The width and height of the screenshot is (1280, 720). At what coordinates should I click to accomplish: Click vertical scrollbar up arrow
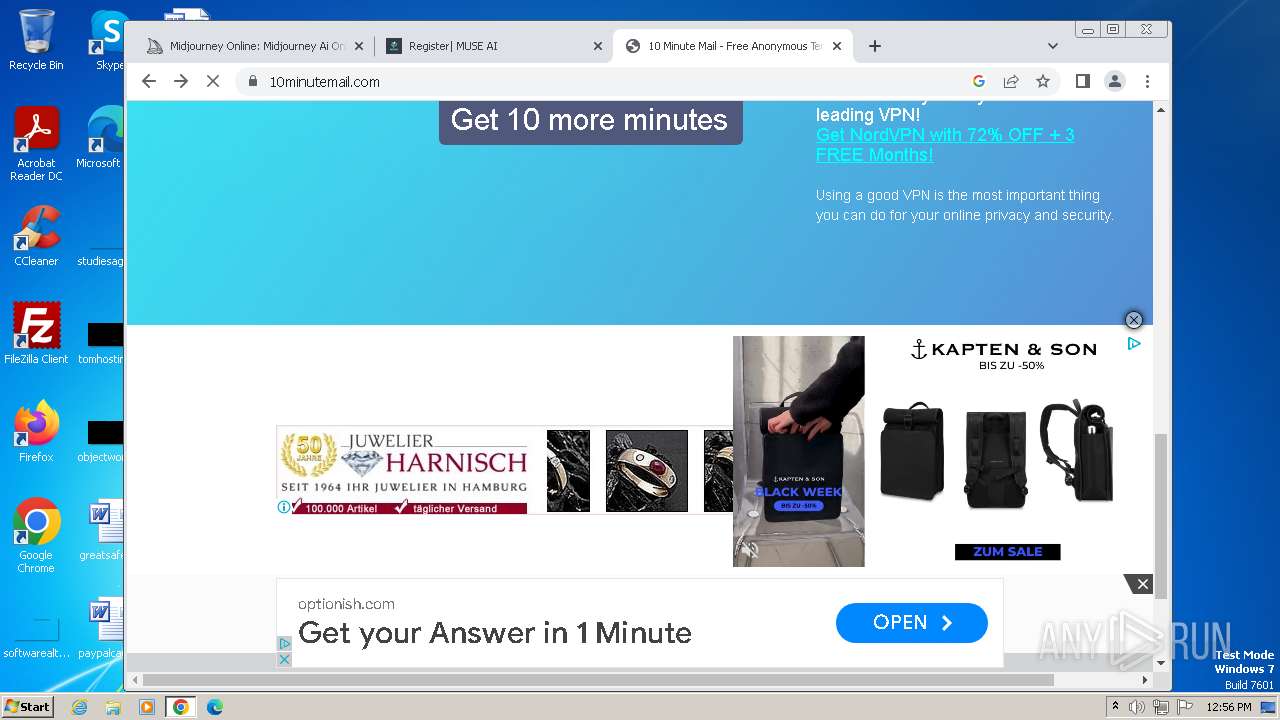pyautogui.click(x=1161, y=108)
